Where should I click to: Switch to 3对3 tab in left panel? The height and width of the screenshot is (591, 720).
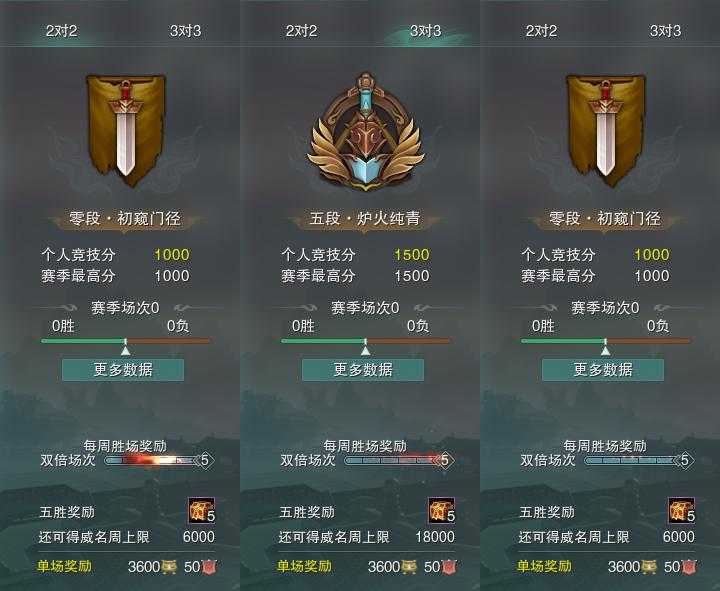pos(186,31)
